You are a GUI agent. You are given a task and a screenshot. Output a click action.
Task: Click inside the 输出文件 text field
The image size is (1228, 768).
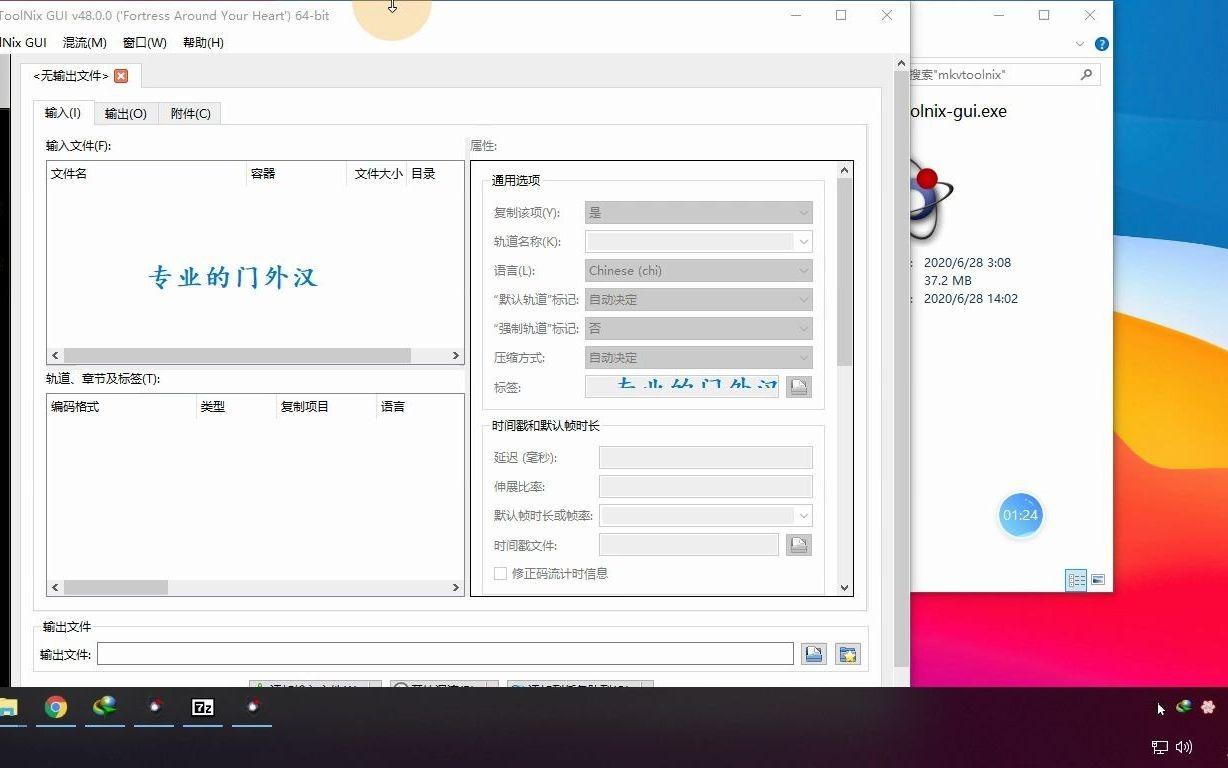[440, 653]
